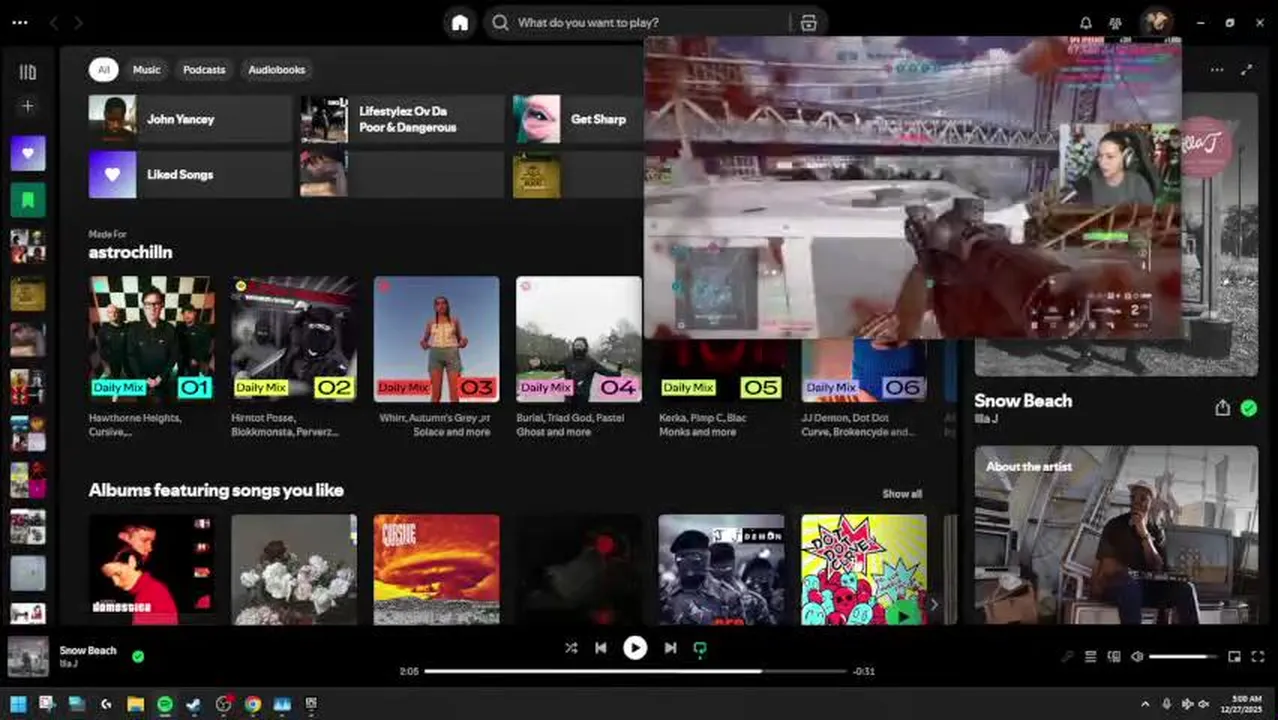
Task: Select the Audiobooks filter chip
Action: point(277,70)
